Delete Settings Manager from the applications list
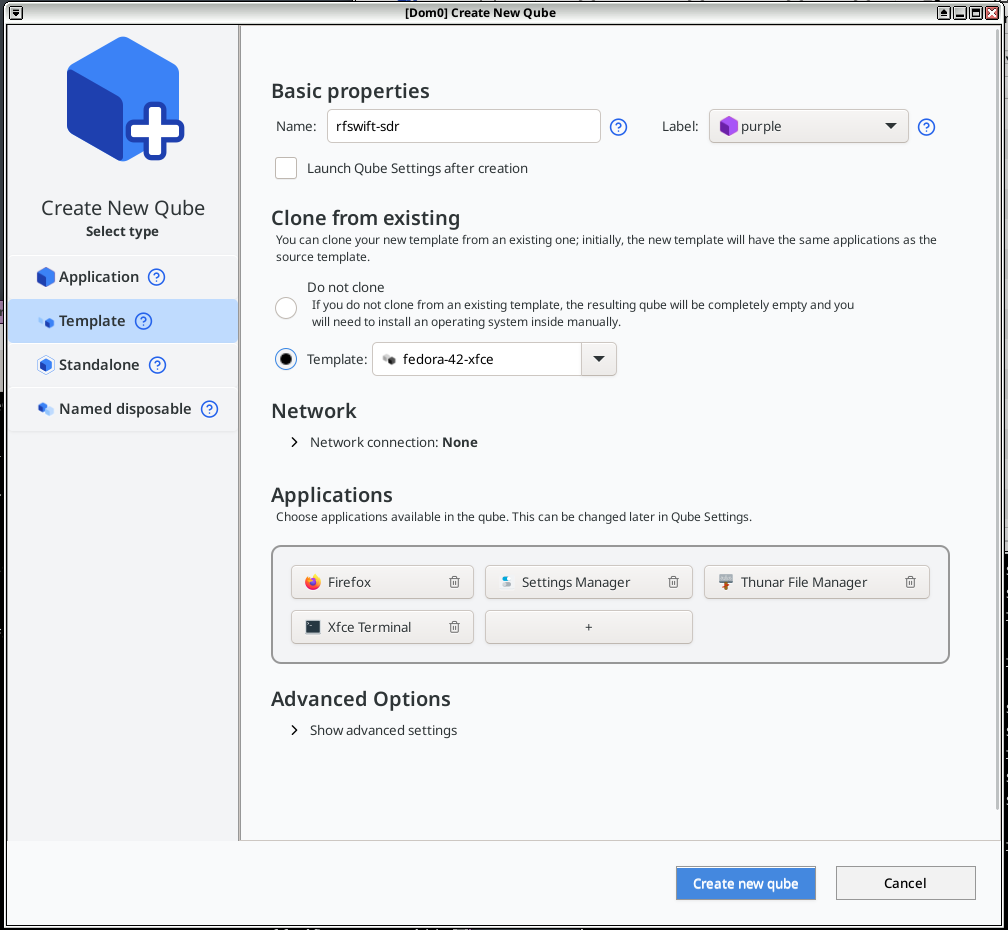 673,581
